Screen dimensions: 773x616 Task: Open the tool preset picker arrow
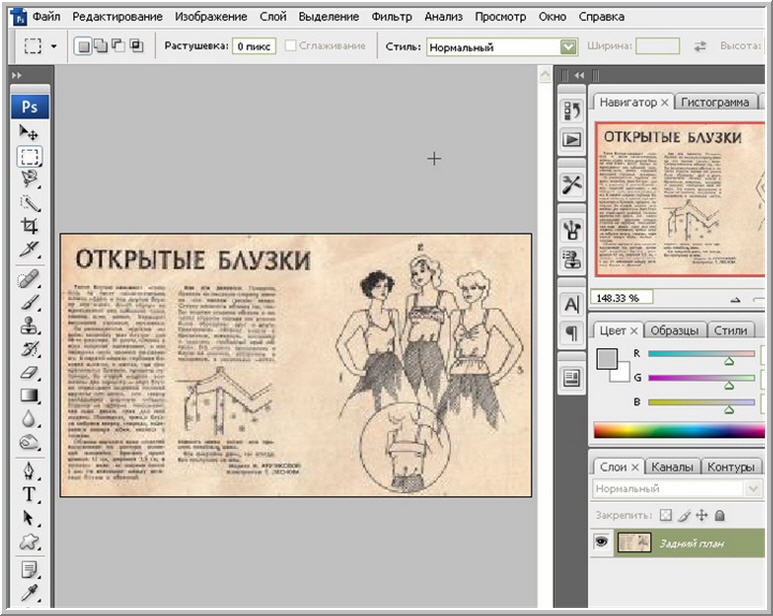[53, 46]
